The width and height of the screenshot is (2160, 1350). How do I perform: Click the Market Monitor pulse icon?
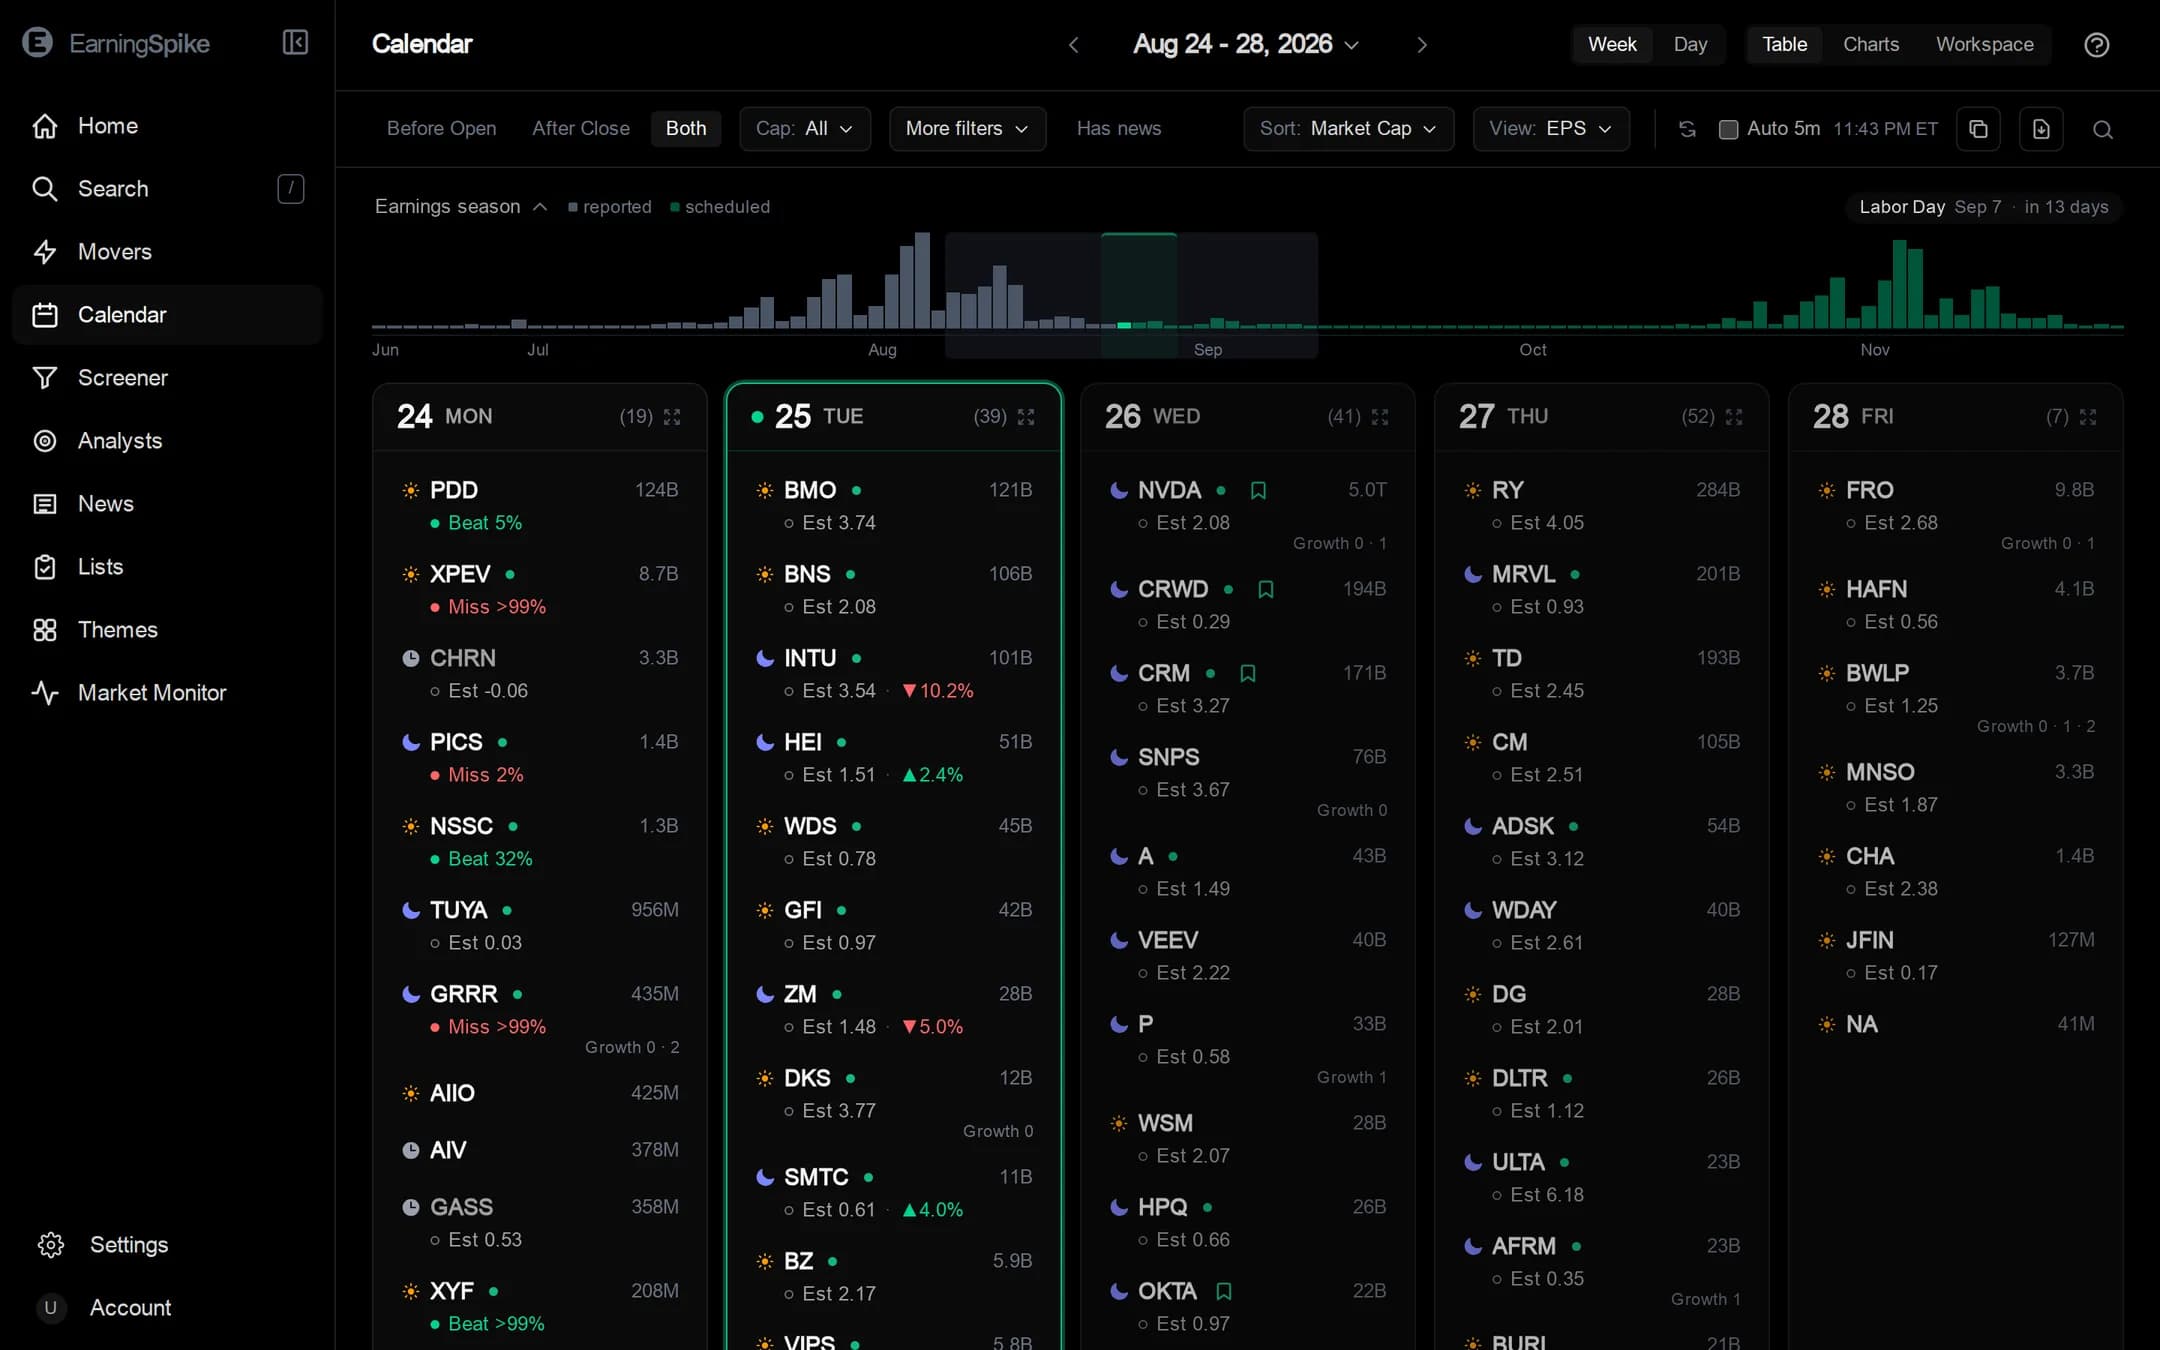point(45,693)
